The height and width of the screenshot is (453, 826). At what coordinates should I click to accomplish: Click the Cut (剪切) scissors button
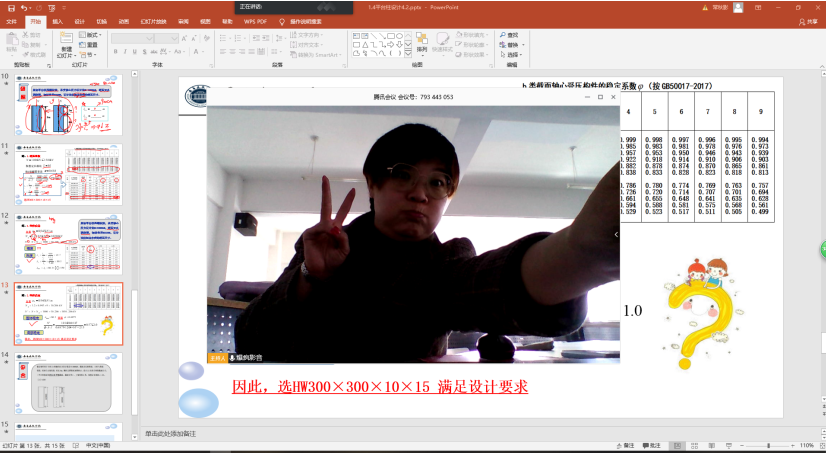[x=32, y=35]
